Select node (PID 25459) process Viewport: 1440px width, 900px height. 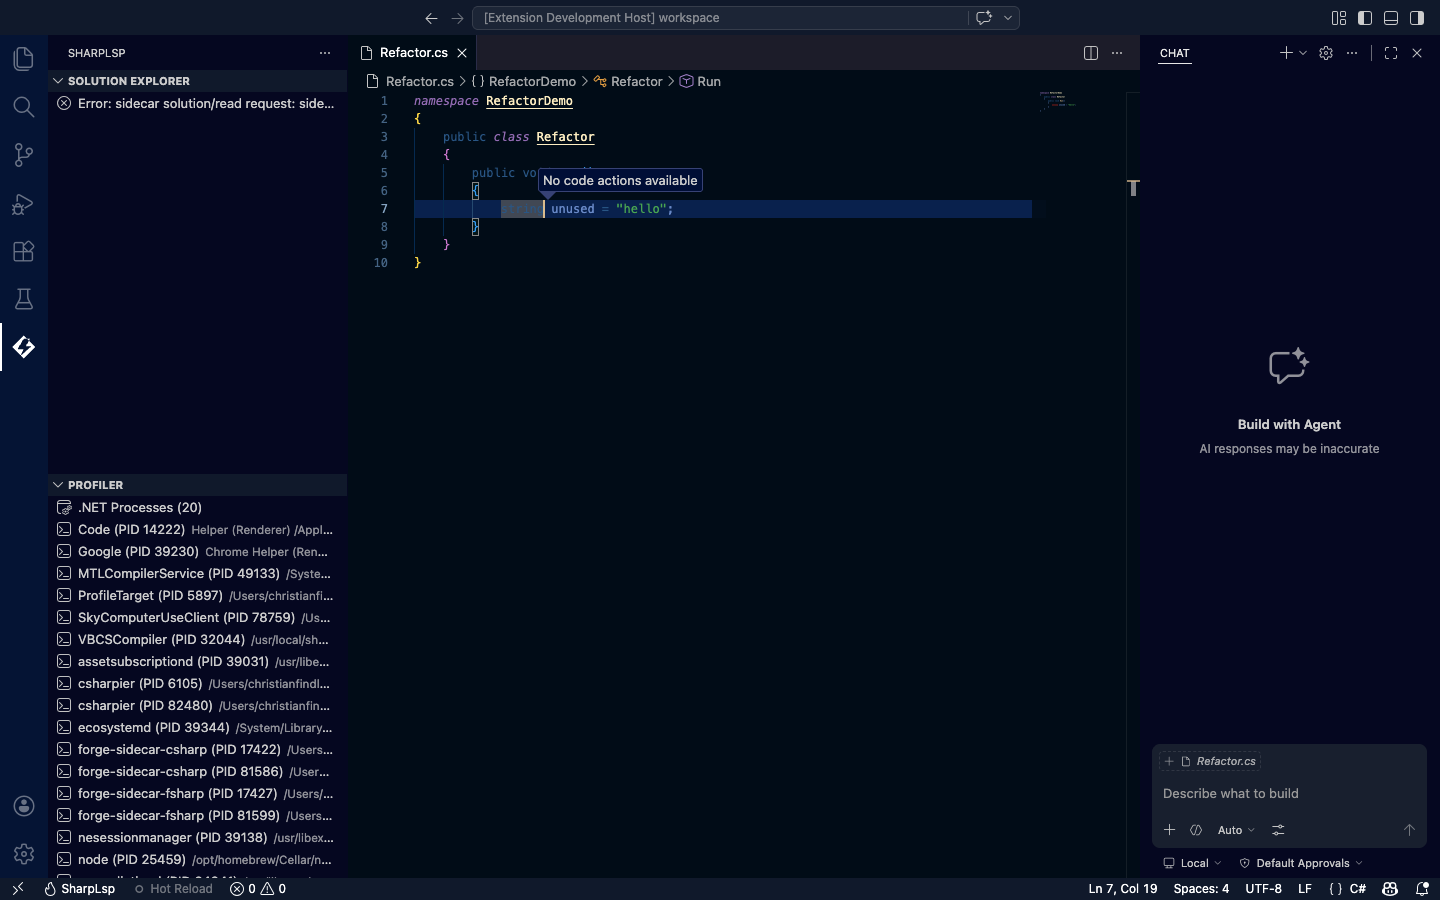197,859
